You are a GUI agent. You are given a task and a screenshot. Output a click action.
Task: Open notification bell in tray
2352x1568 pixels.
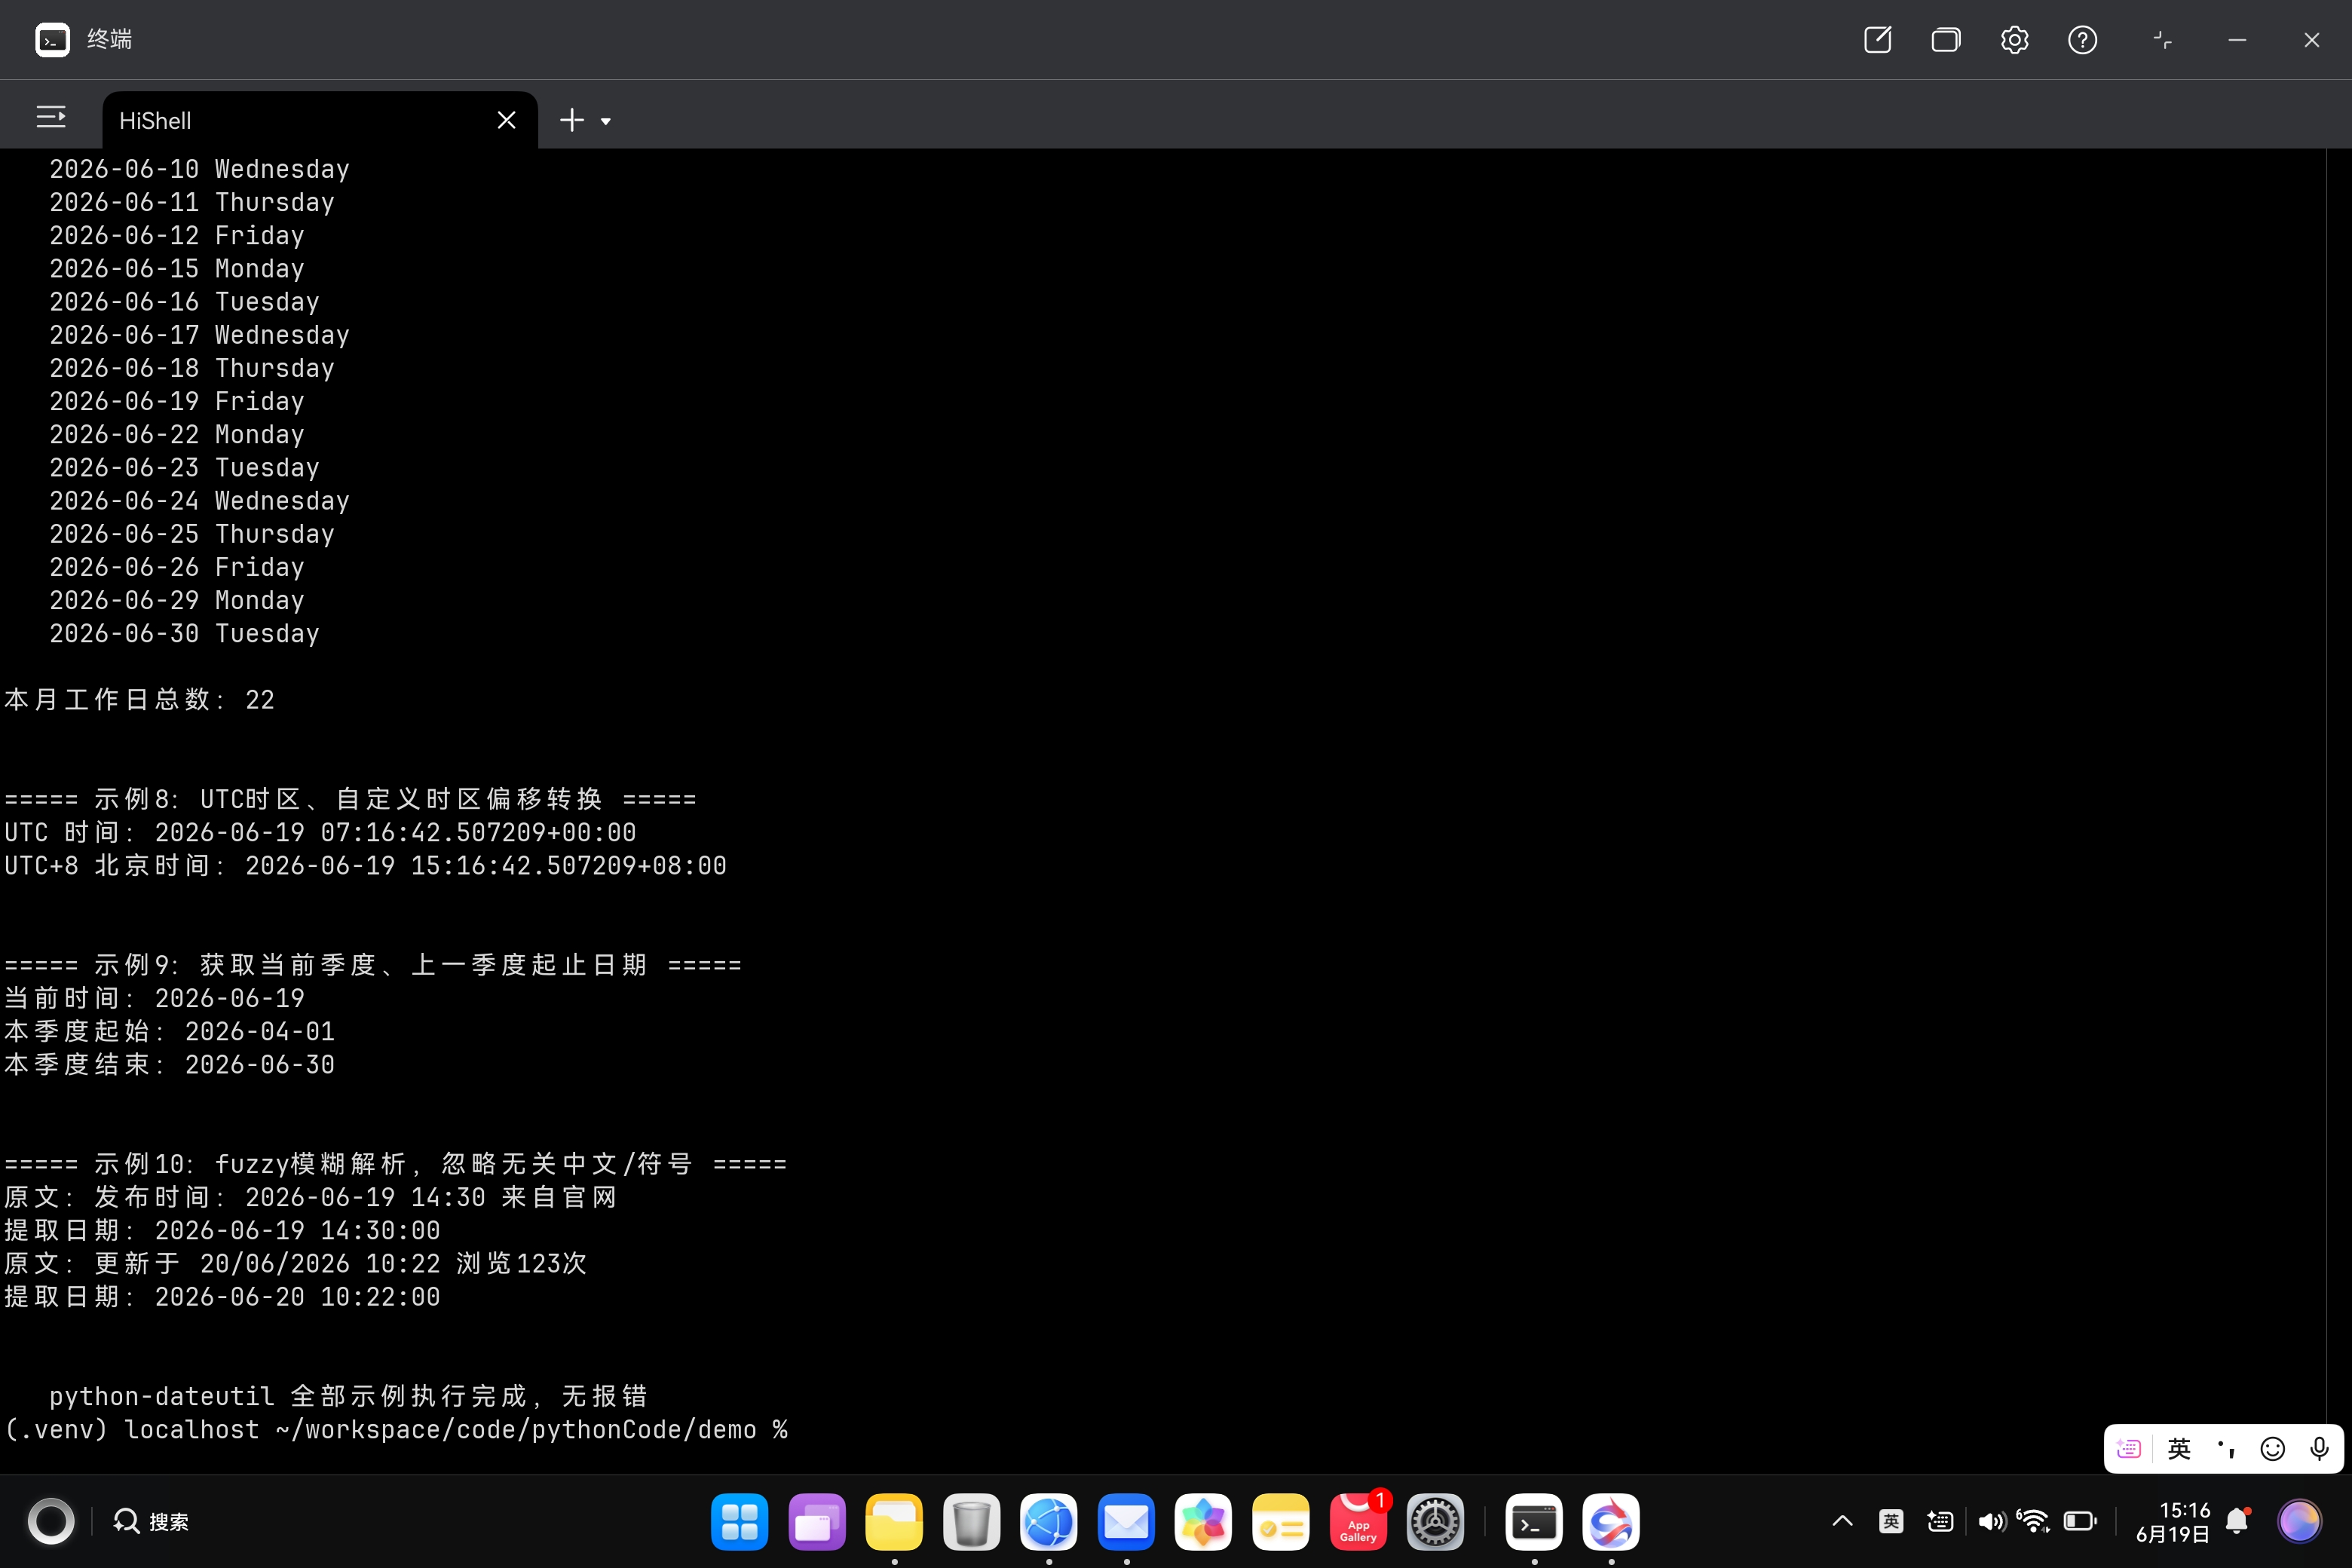click(2238, 1521)
